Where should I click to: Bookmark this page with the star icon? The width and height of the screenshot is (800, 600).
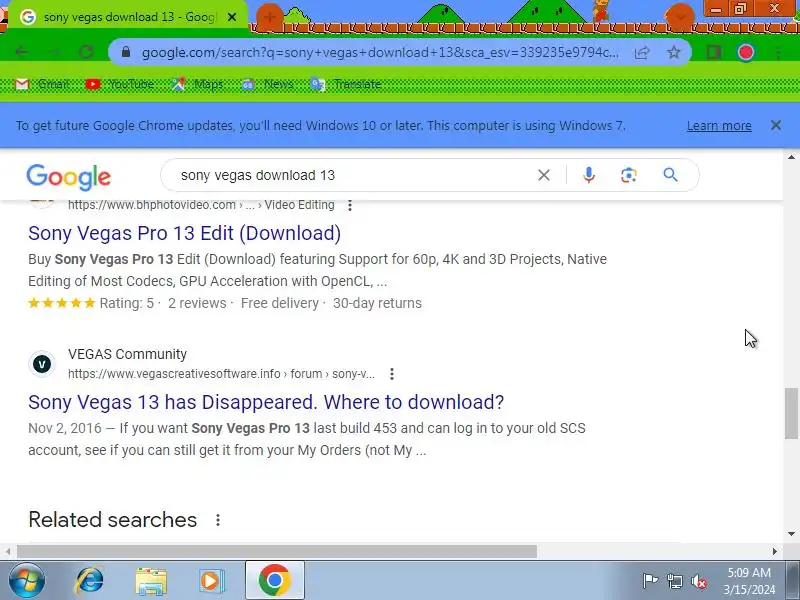tap(674, 52)
